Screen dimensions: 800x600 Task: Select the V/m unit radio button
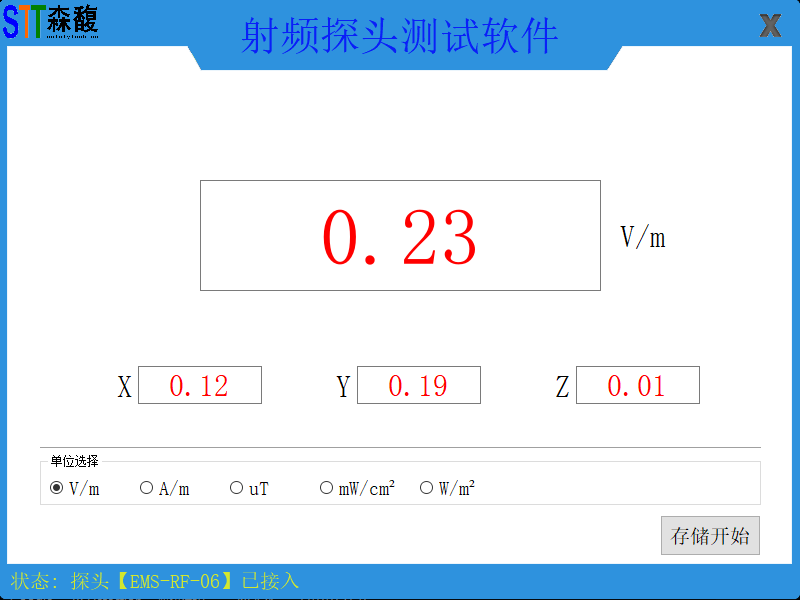click(58, 487)
